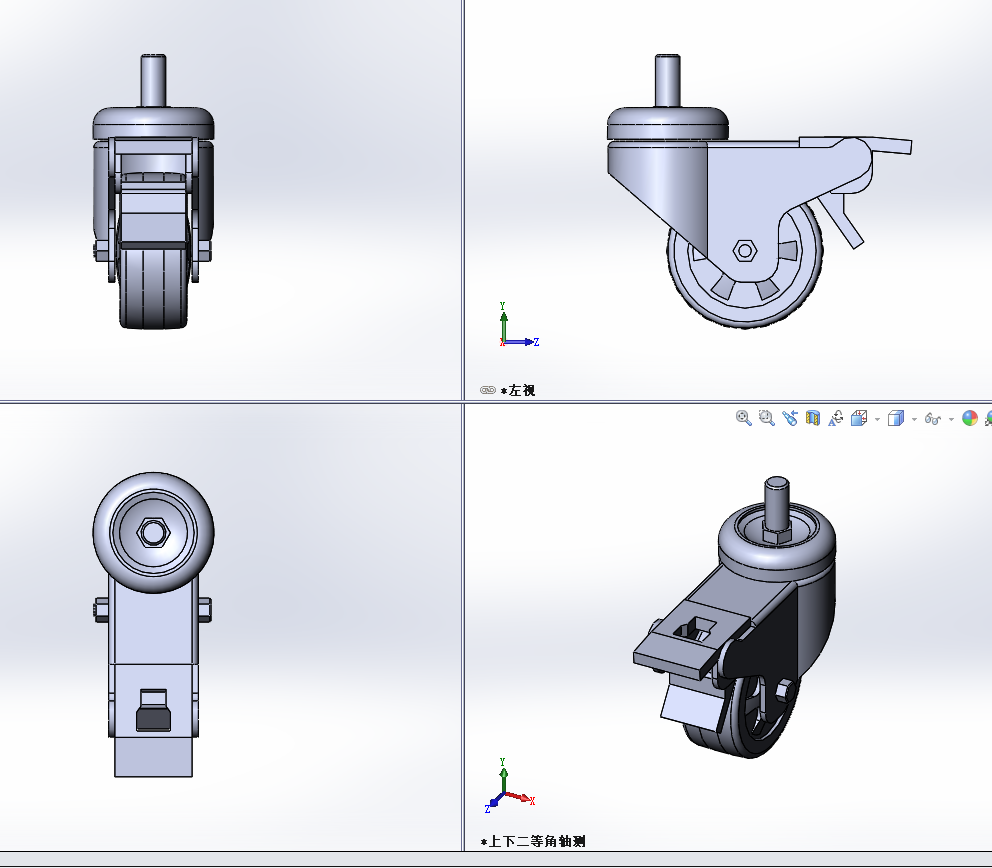Select the caster in isometric view
Image resolution: width=992 pixels, height=868 pixels.
735,617
